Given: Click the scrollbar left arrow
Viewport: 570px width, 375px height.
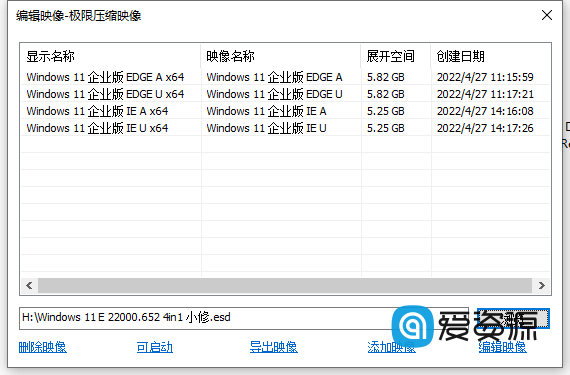Looking at the screenshot, I should (x=29, y=286).
